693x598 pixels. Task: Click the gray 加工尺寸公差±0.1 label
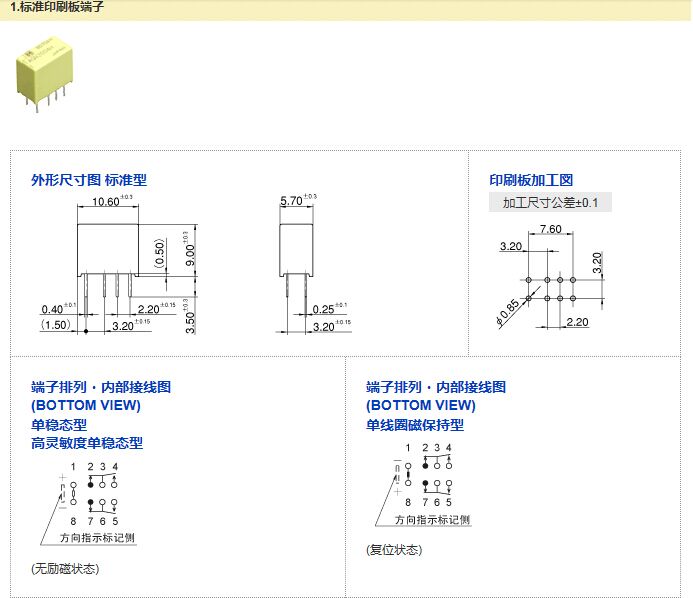click(x=550, y=203)
